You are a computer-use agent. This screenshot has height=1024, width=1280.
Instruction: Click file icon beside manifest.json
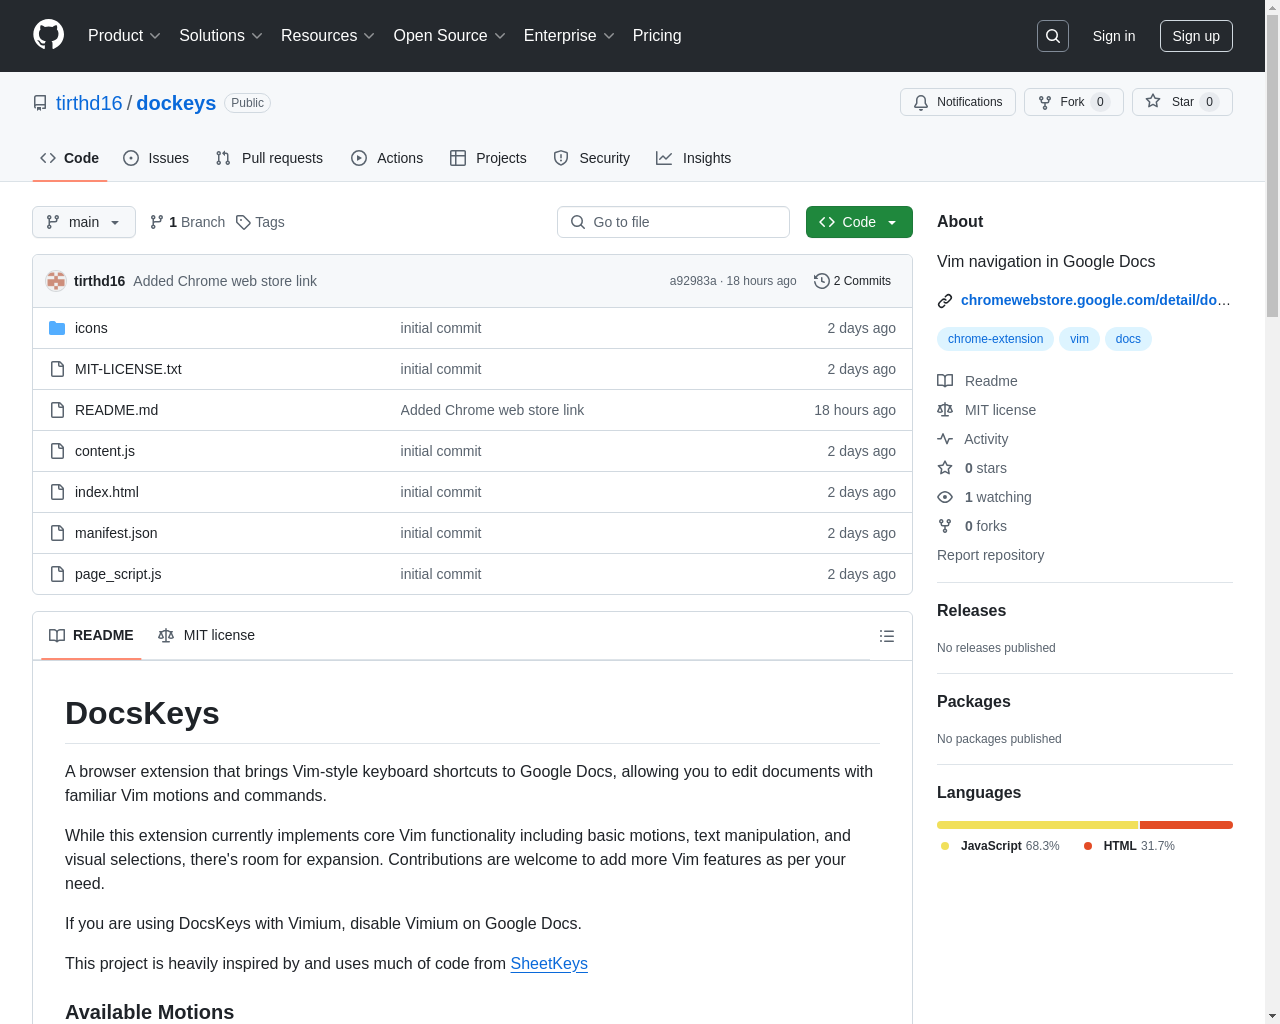click(x=57, y=533)
